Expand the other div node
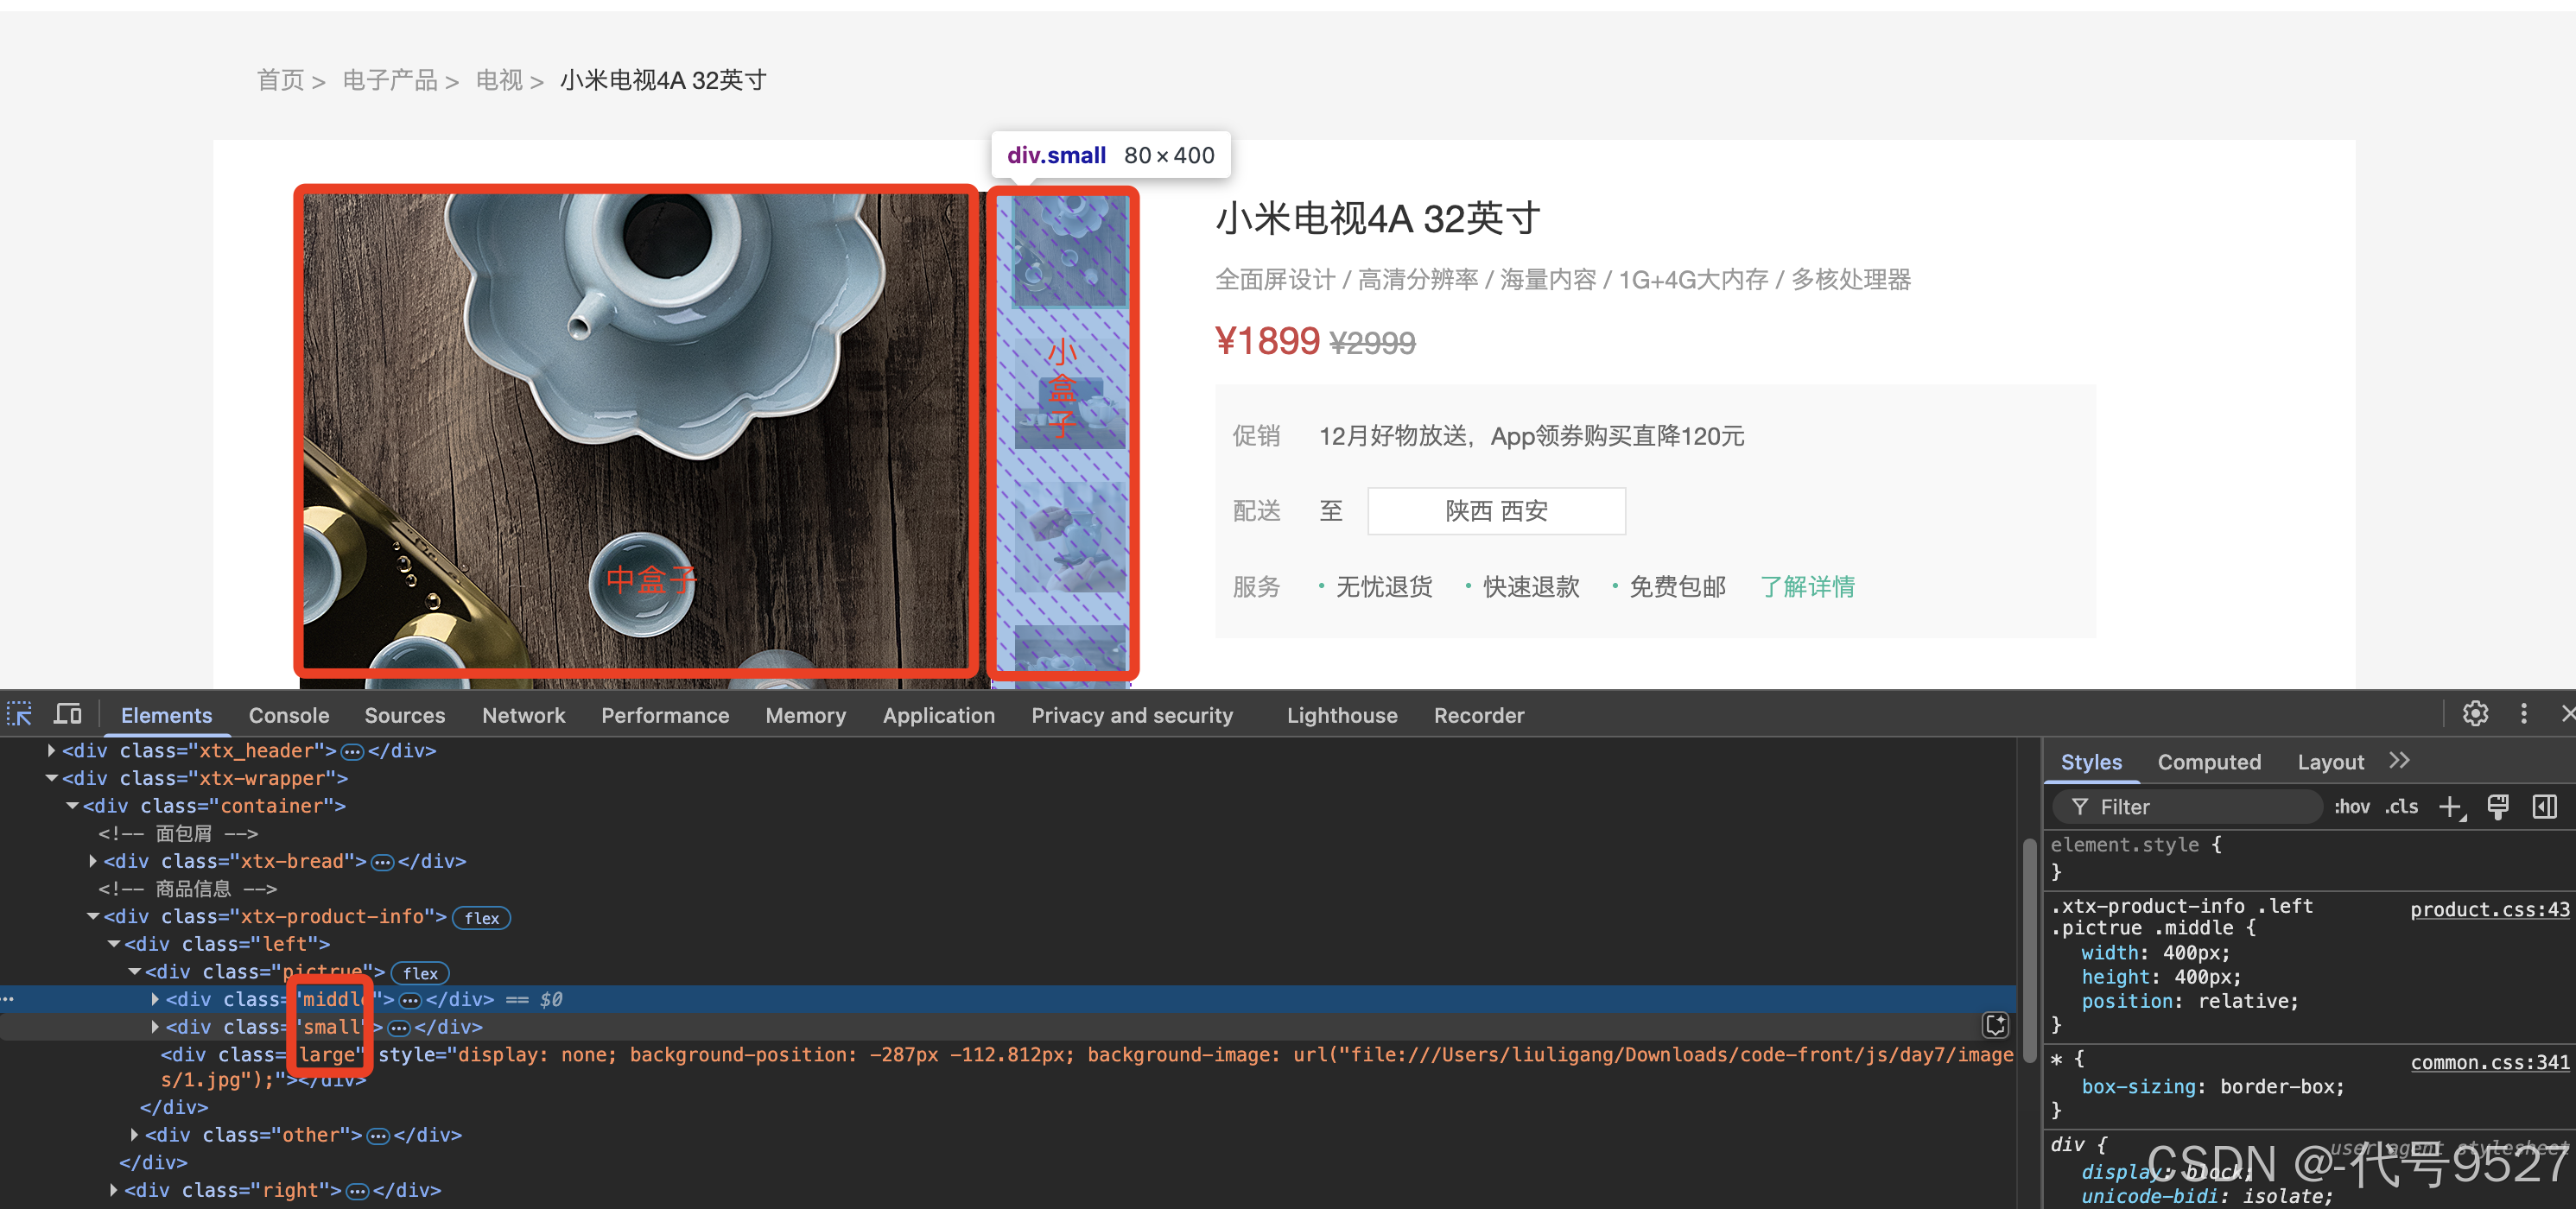 [134, 1135]
